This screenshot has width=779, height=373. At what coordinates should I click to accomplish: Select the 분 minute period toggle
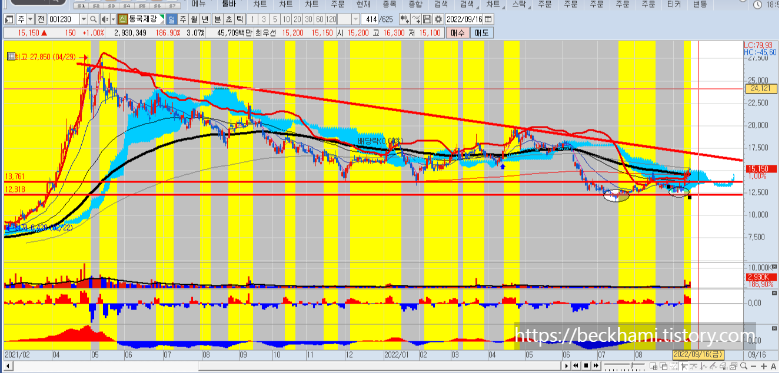217,19
